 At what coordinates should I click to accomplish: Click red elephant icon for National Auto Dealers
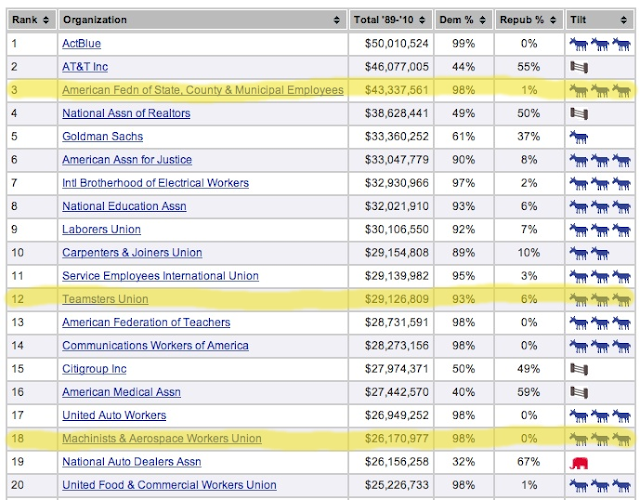pos(579,462)
